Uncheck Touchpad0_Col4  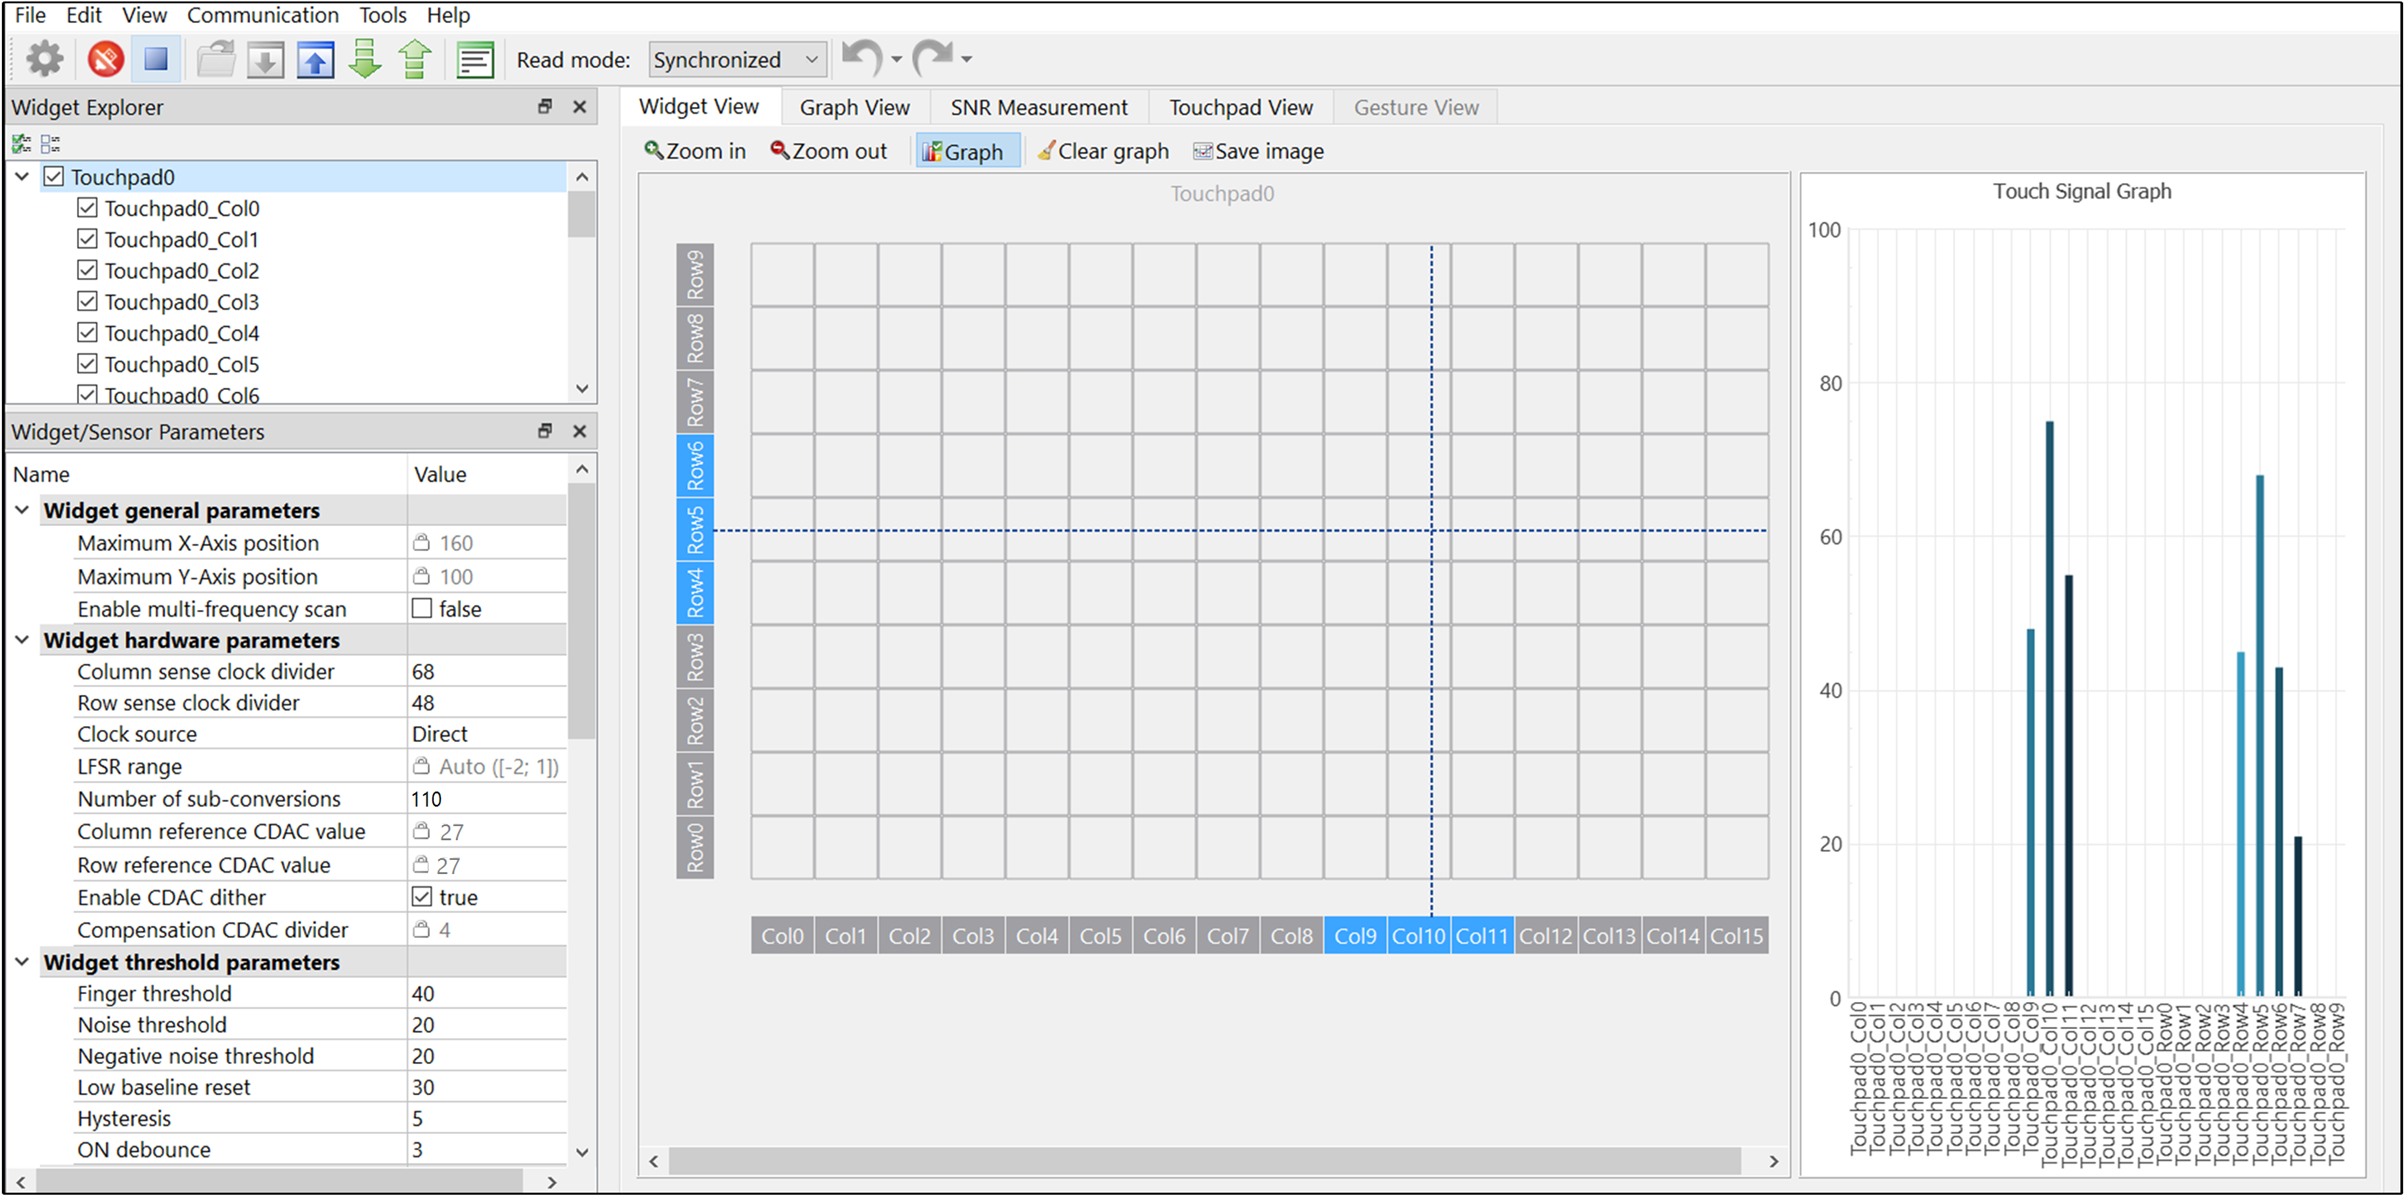point(87,332)
